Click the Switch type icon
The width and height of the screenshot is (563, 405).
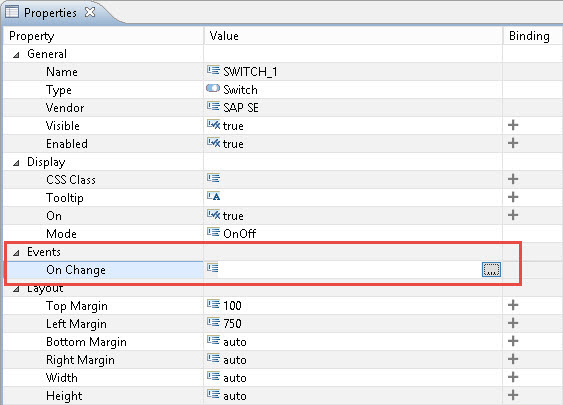click(x=213, y=88)
